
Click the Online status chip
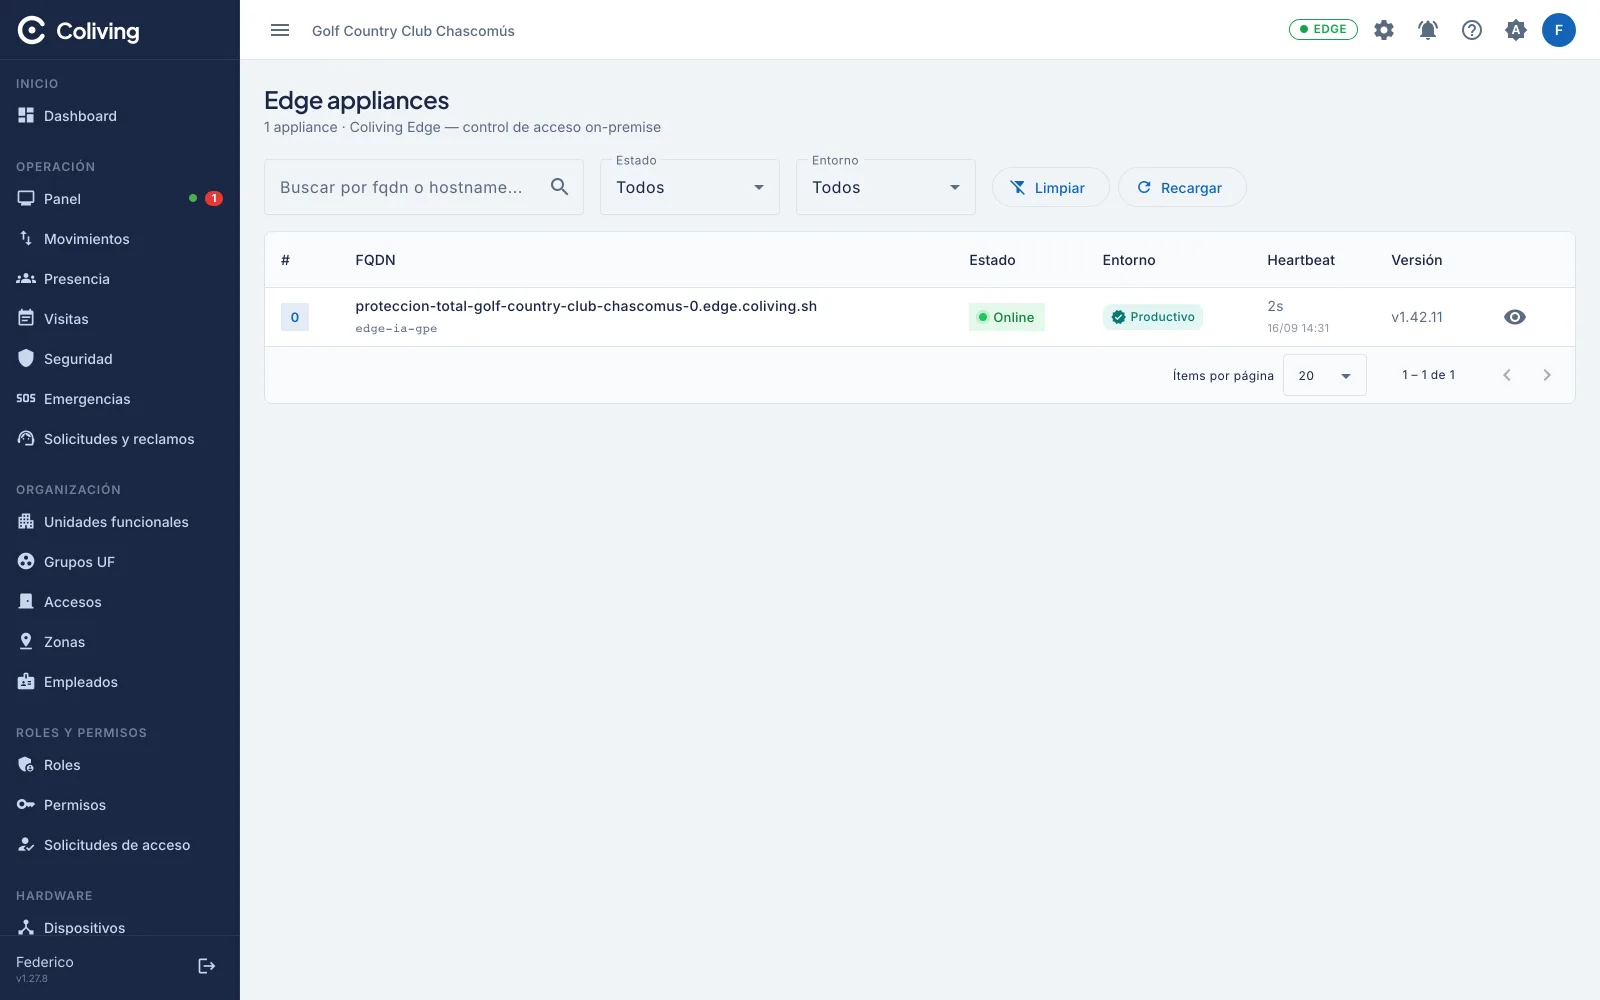tap(1007, 317)
